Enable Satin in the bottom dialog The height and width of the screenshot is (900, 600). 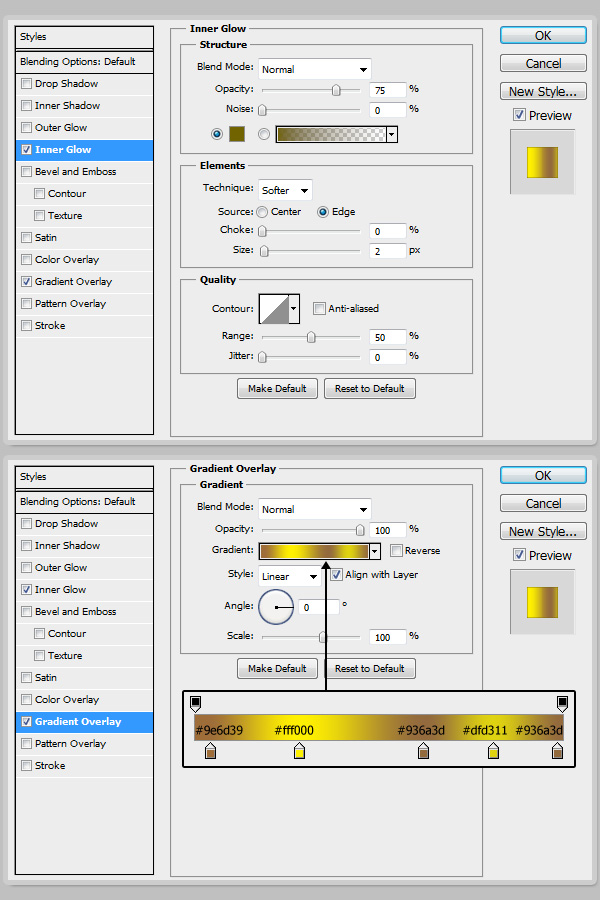26,678
